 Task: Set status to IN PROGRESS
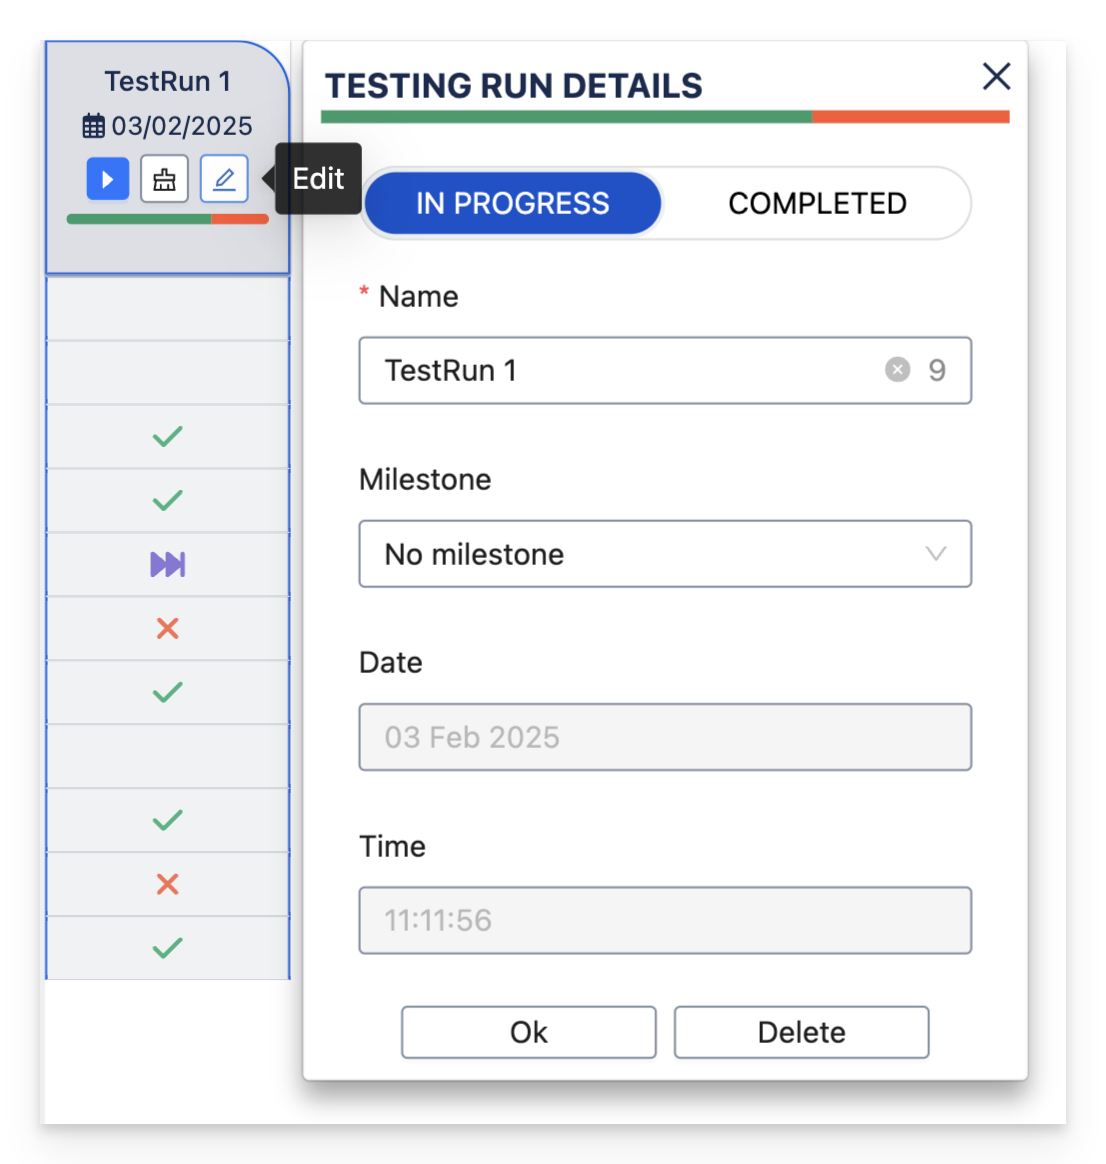click(512, 204)
